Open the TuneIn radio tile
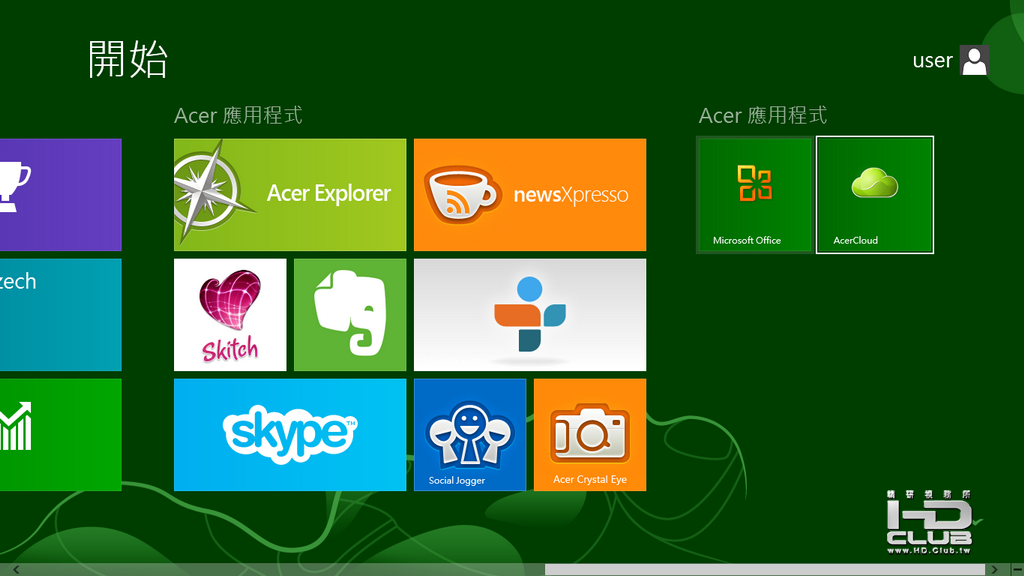 (x=530, y=315)
